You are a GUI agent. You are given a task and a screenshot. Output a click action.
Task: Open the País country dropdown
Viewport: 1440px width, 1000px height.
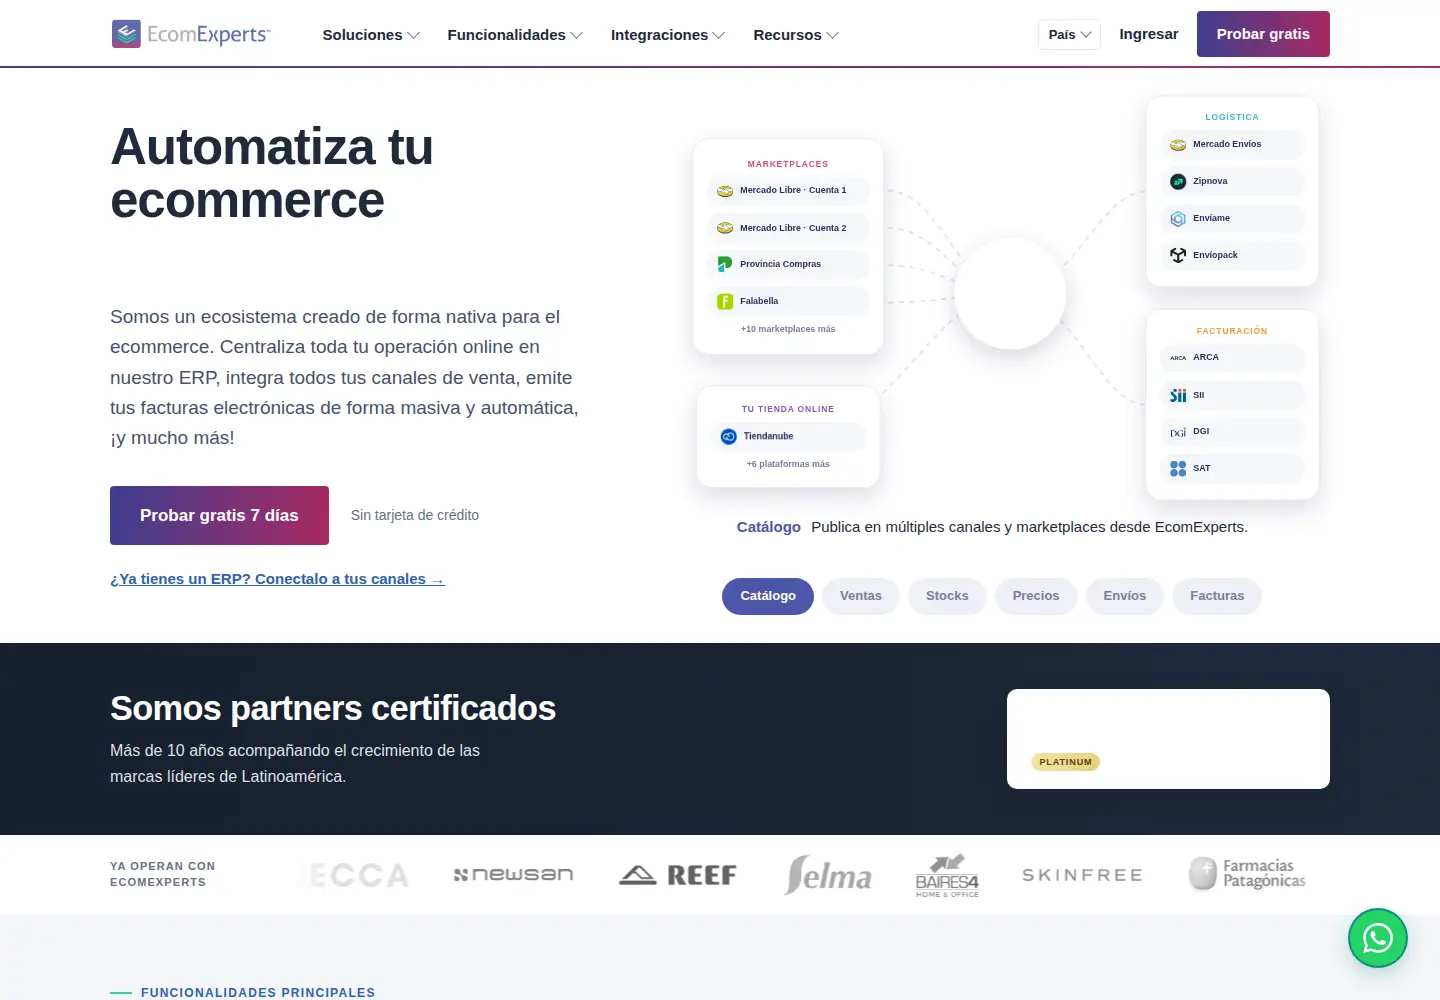coord(1069,35)
